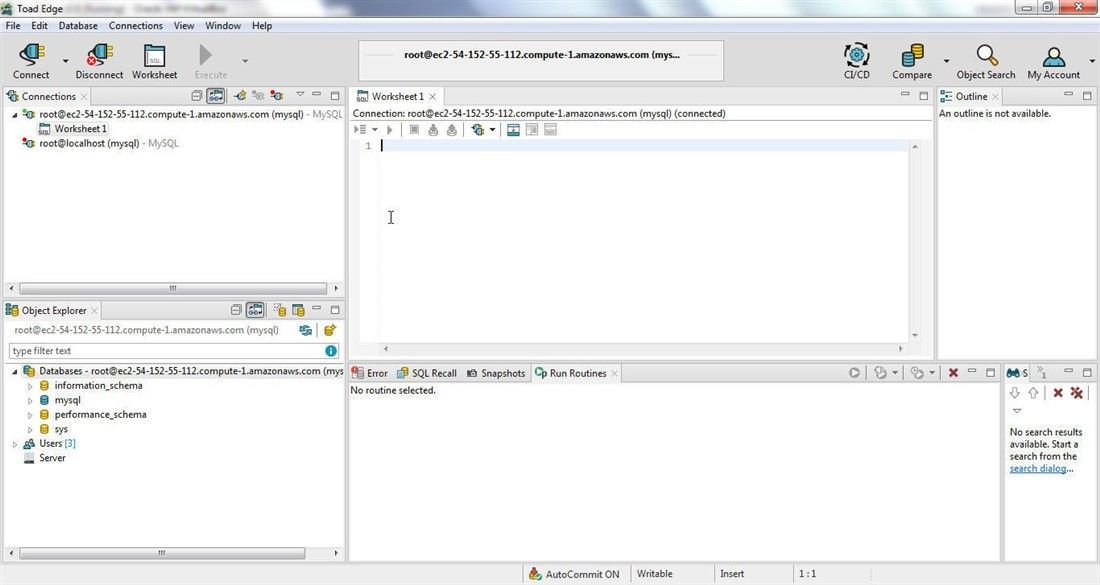The width and height of the screenshot is (1100, 585).
Task: Click the stop execution icon in worksheet toolbar
Action: click(414, 129)
